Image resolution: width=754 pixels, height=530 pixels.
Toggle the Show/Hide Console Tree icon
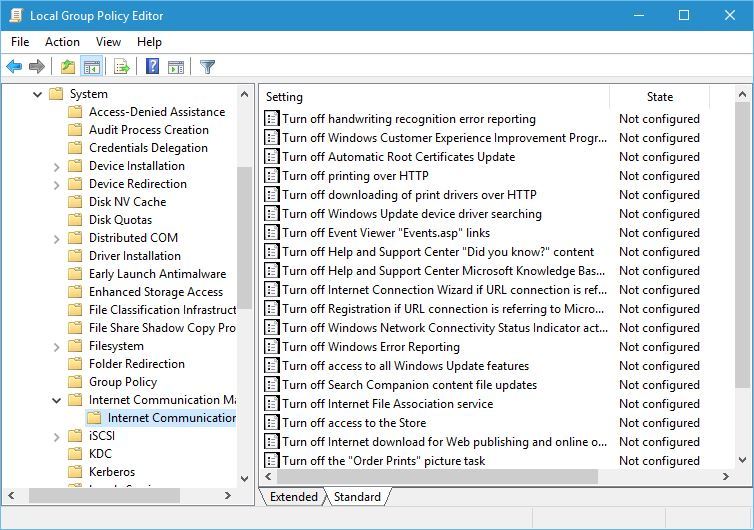[x=91, y=66]
